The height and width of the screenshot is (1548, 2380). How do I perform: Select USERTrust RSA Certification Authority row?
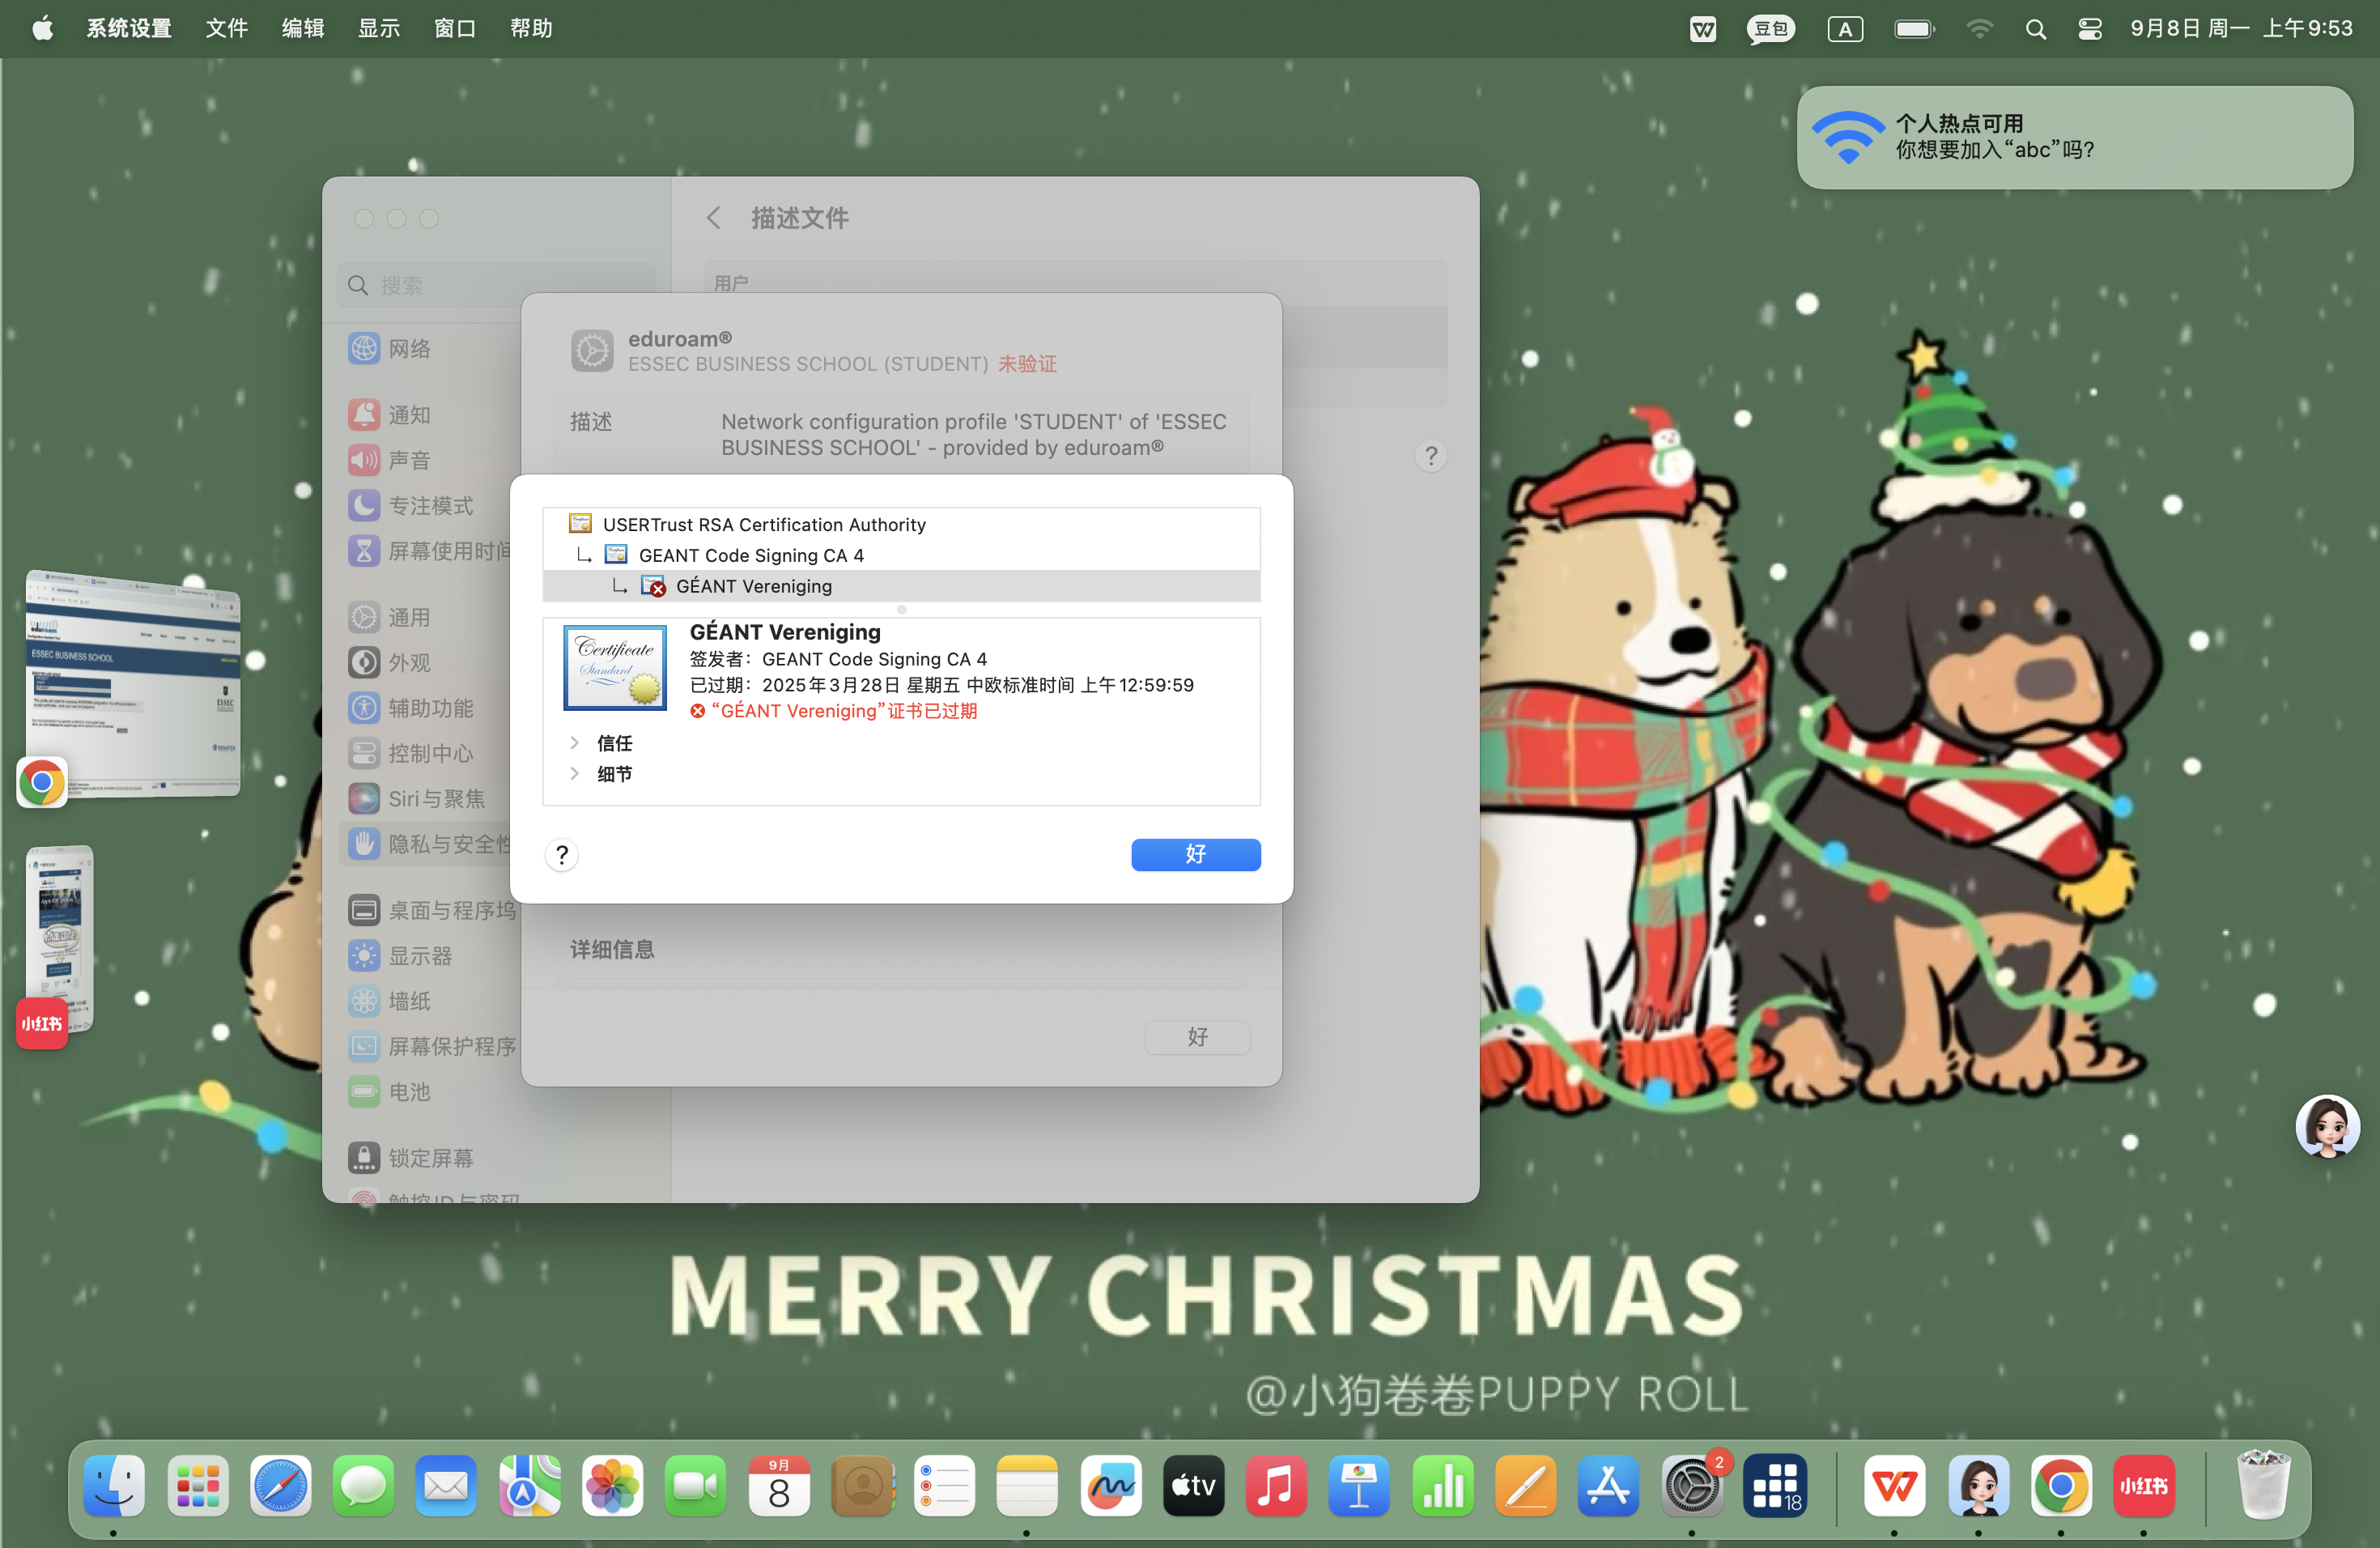(763, 524)
